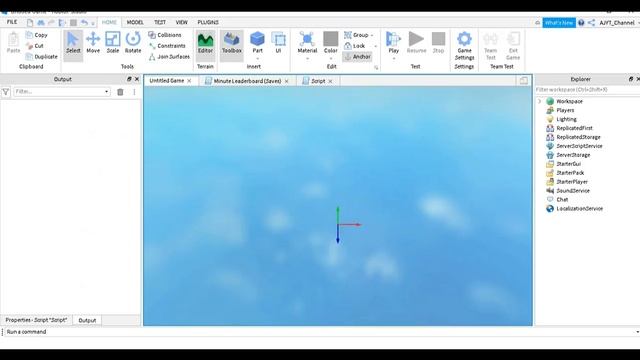
Task: Activate the Move tool
Action: coord(93,42)
